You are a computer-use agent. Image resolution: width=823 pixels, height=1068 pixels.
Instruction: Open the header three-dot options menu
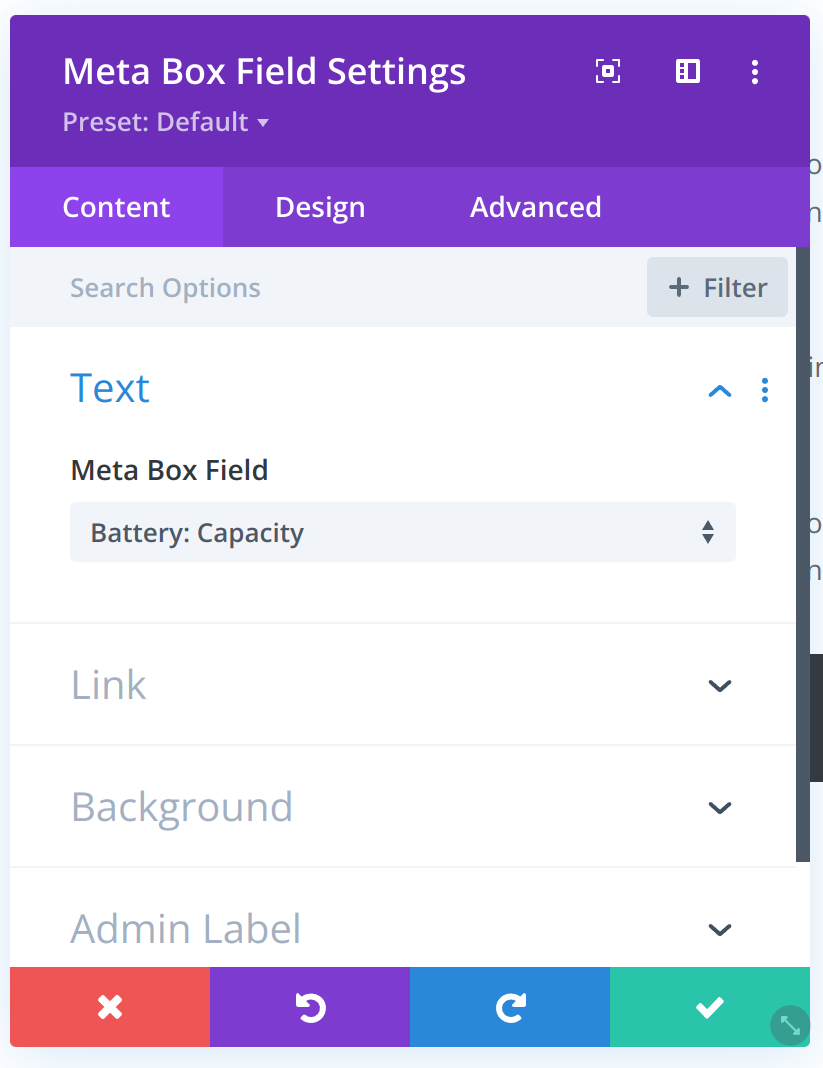(755, 71)
